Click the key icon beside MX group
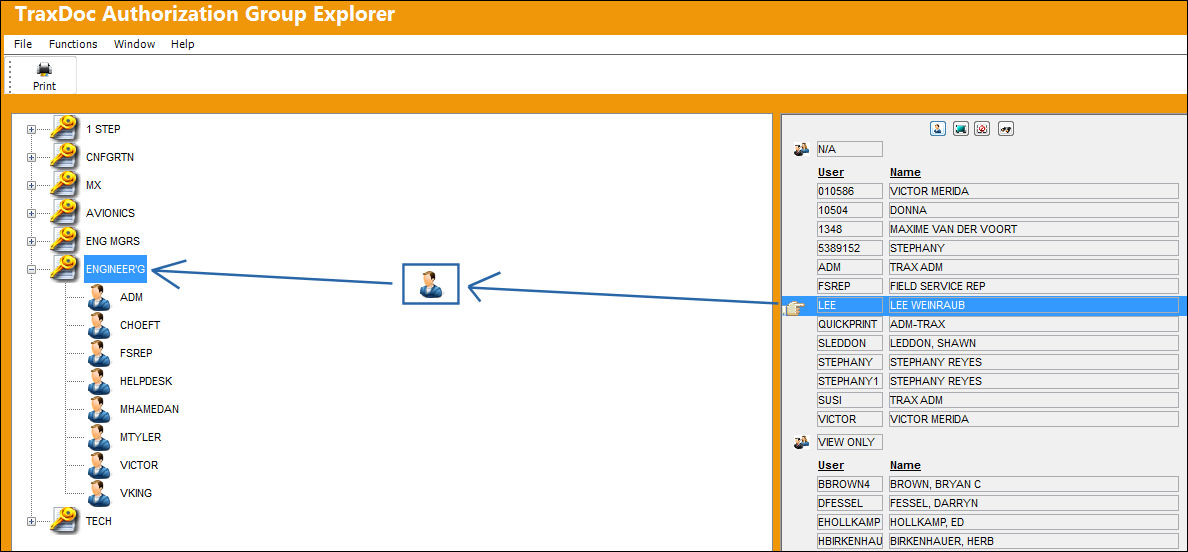This screenshot has height=552, width=1188. coord(64,185)
